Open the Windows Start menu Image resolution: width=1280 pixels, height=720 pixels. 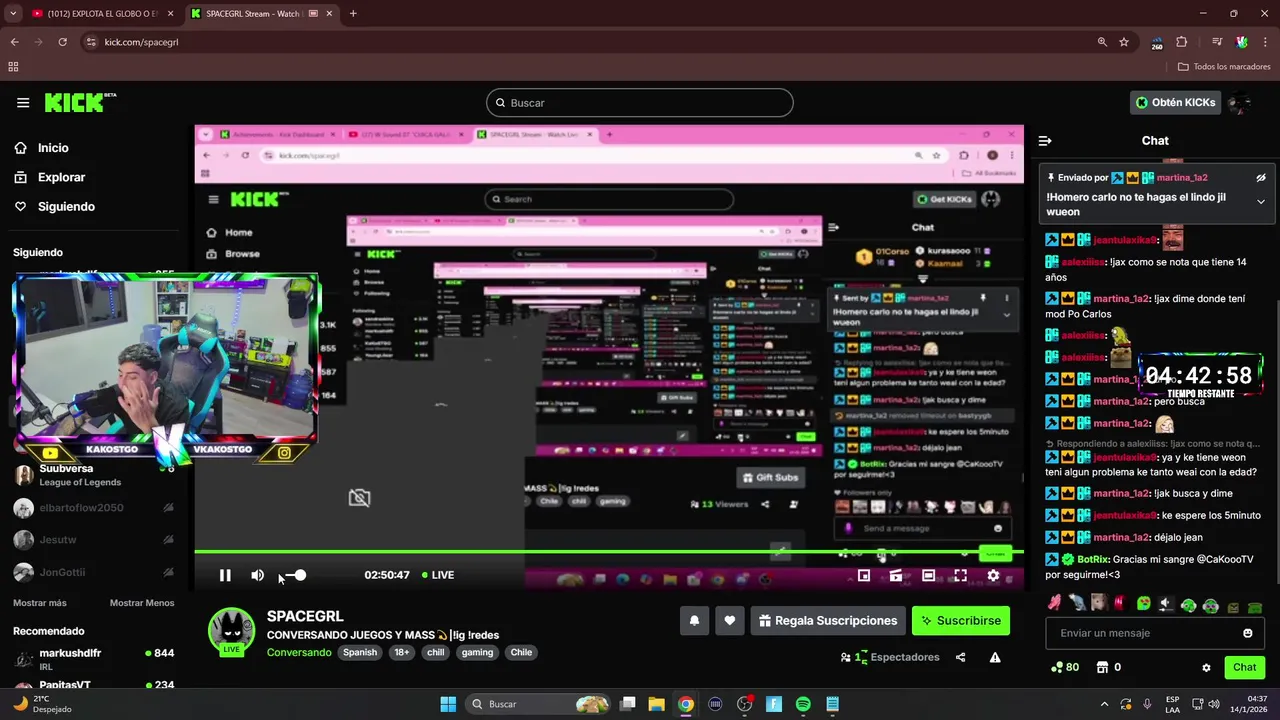pos(448,704)
